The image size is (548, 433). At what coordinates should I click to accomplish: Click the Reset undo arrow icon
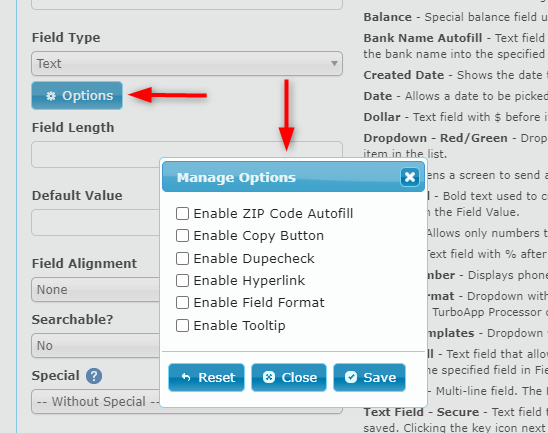(x=186, y=377)
